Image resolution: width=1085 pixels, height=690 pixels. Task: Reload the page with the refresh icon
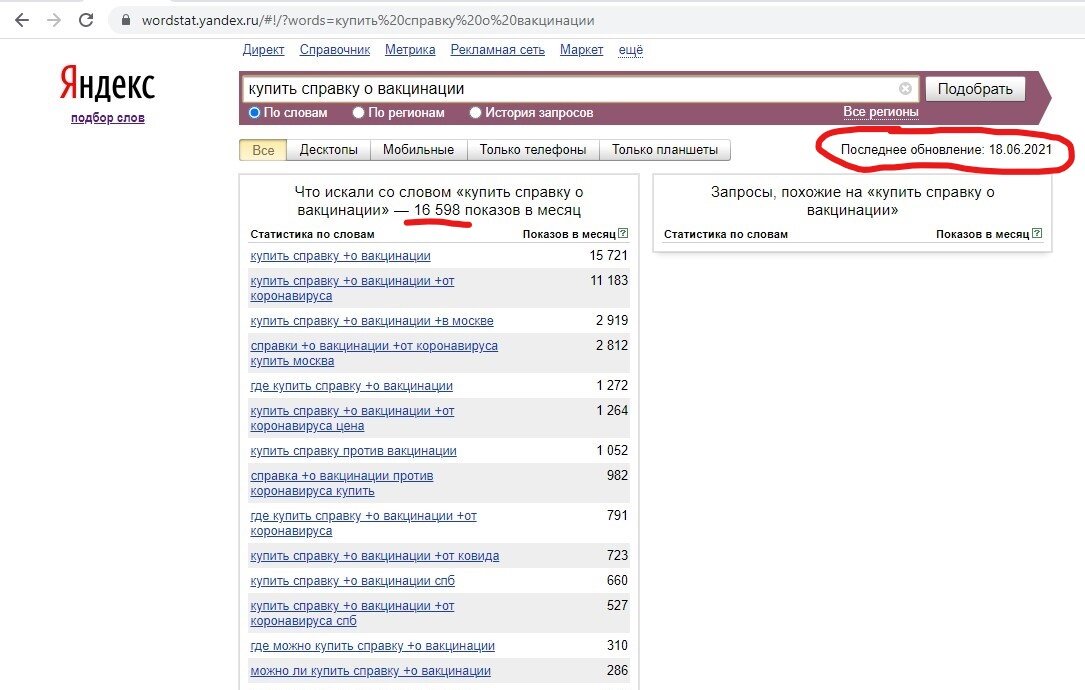[x=86, y=20]
